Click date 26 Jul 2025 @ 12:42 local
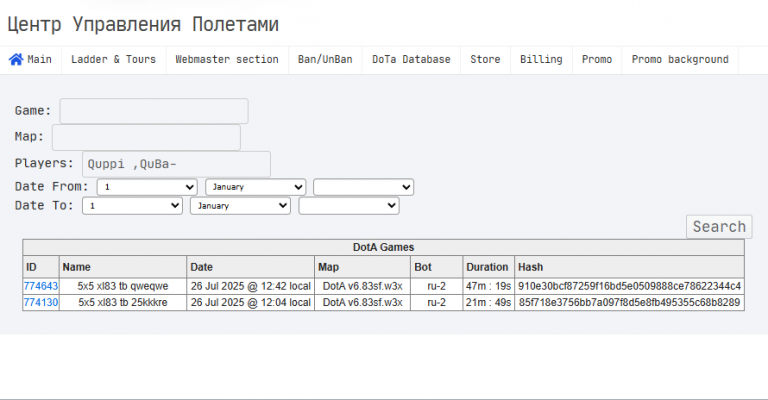This screenshot has width=768, height=400. pyautogui.click(x=251, y=286)
